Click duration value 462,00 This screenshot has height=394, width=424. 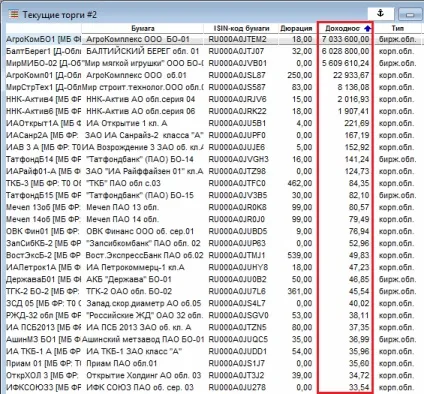pyautogui.click(x=300, y=183)
